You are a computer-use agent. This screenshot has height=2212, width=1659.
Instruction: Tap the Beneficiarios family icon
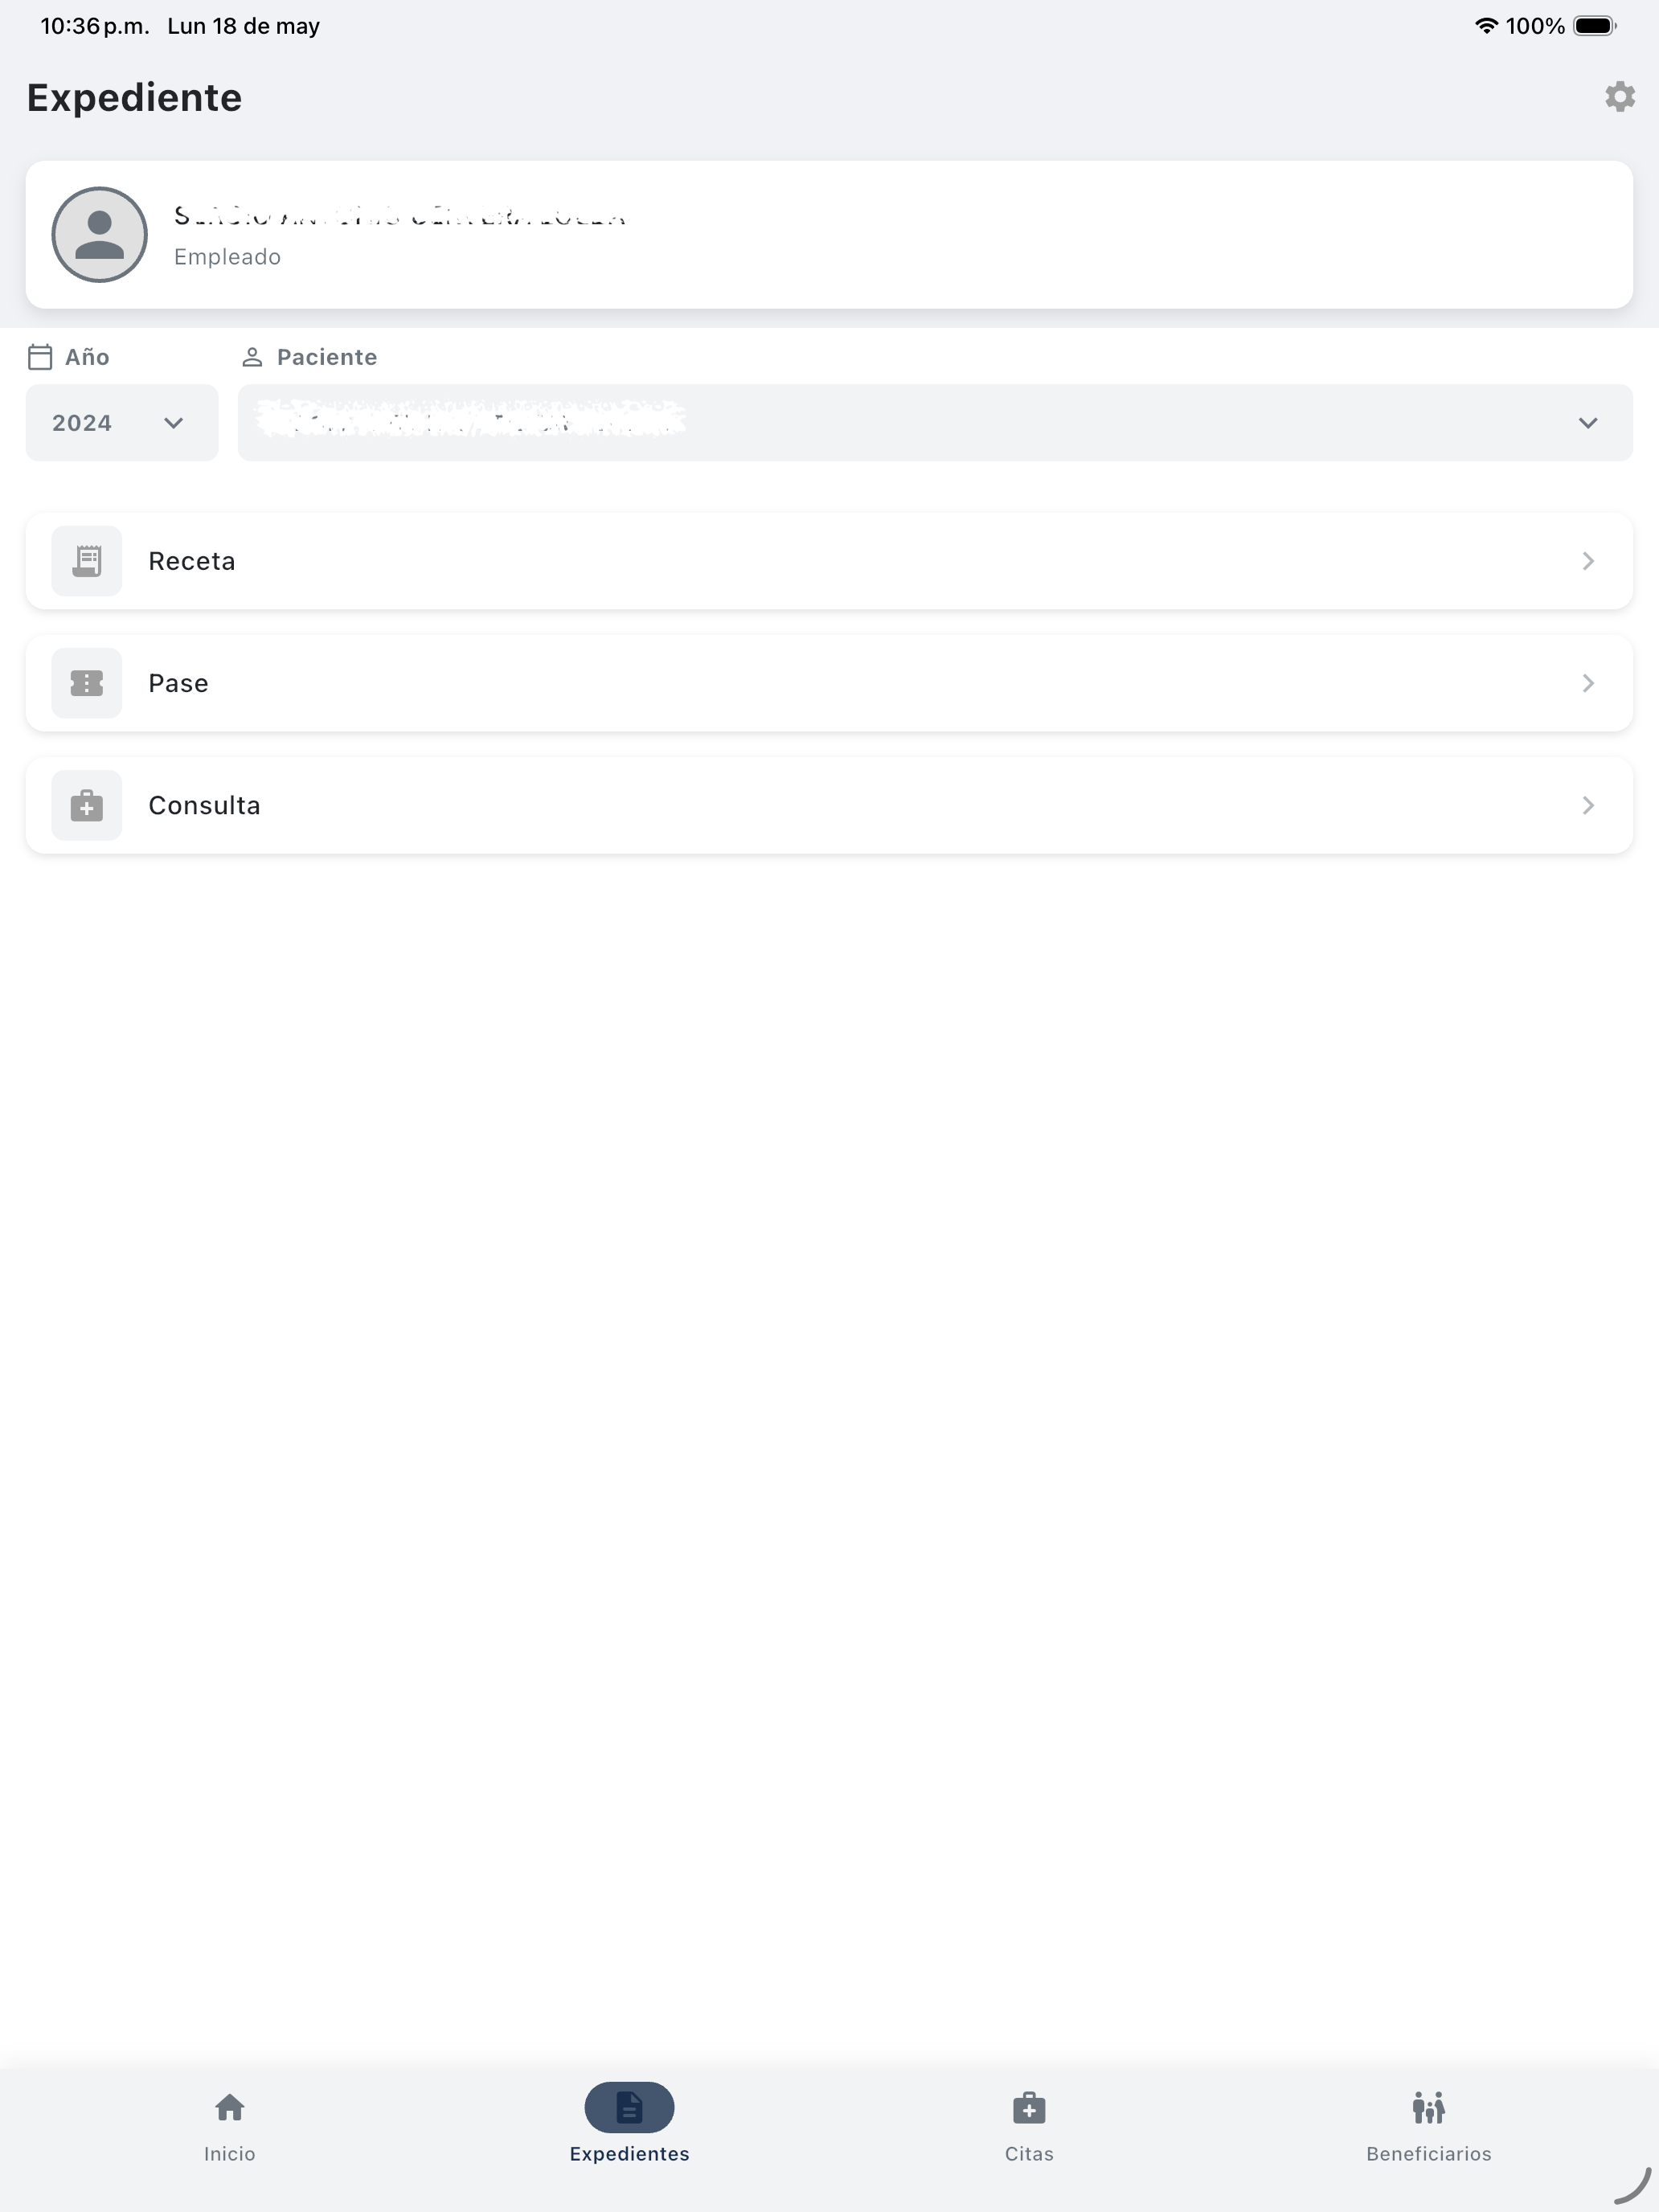coord(1428,2108)
